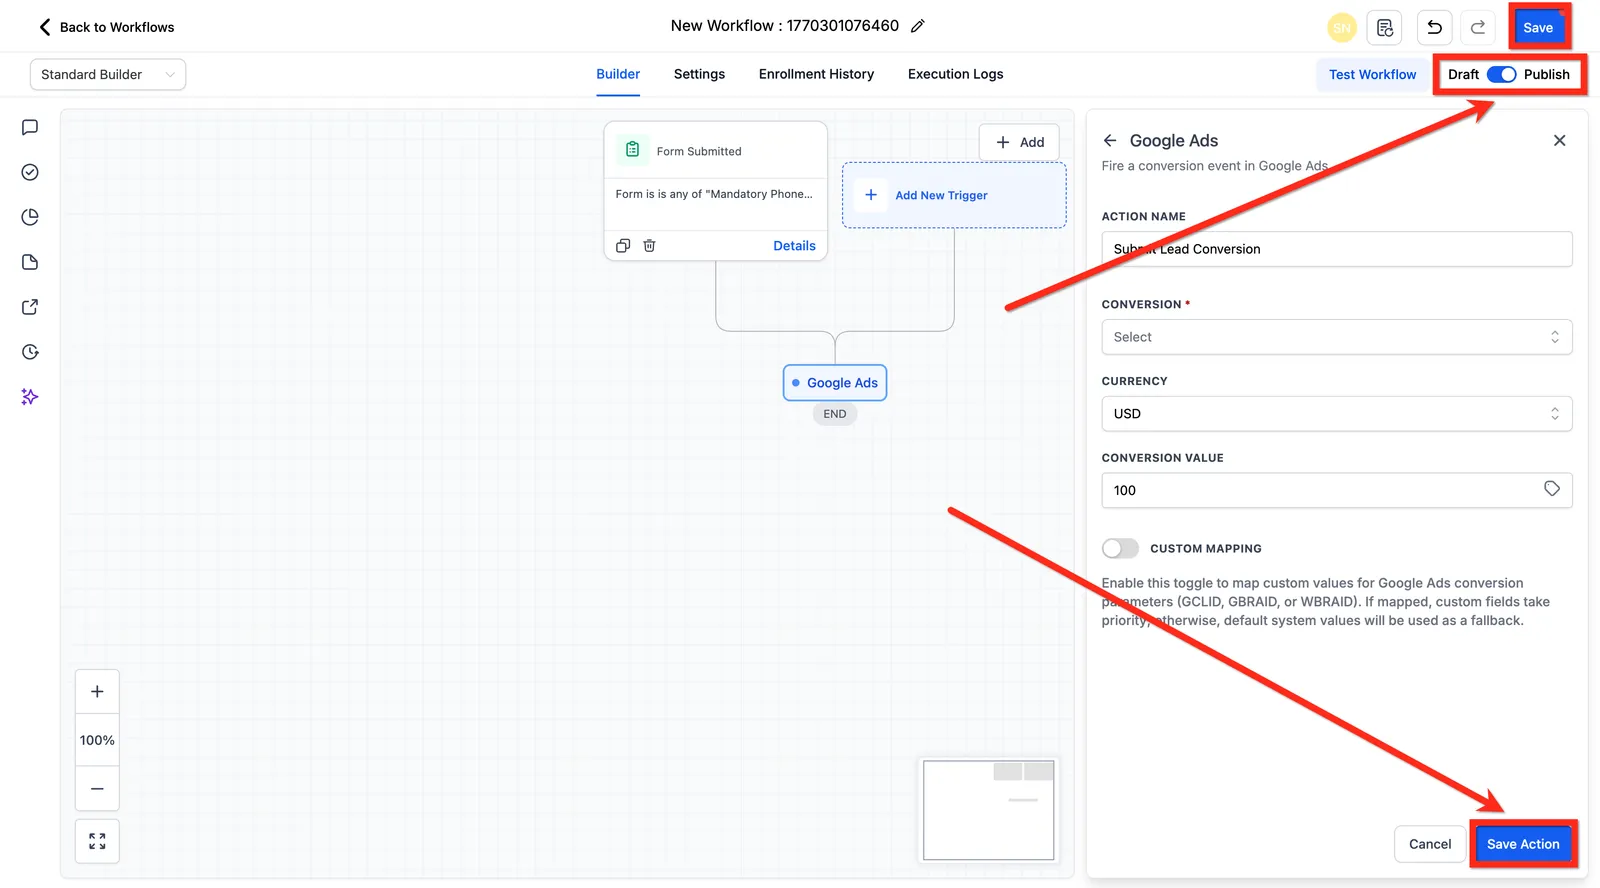Switch to the Settings tab
This screenshot has width=1600, height=888.
699,74
